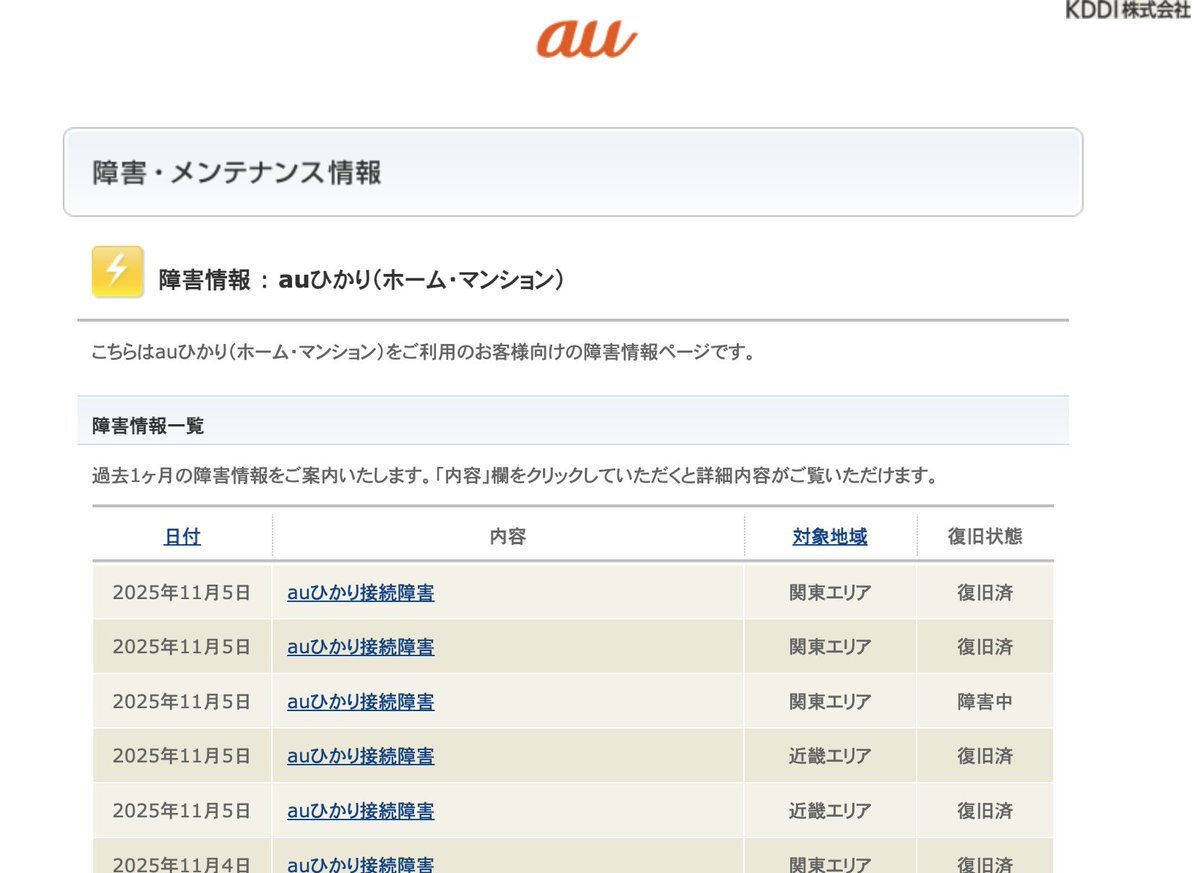Screen dimensions: 1200x873
Task: Sort the table by 日付 column link
Action: [x=182, y=537]
